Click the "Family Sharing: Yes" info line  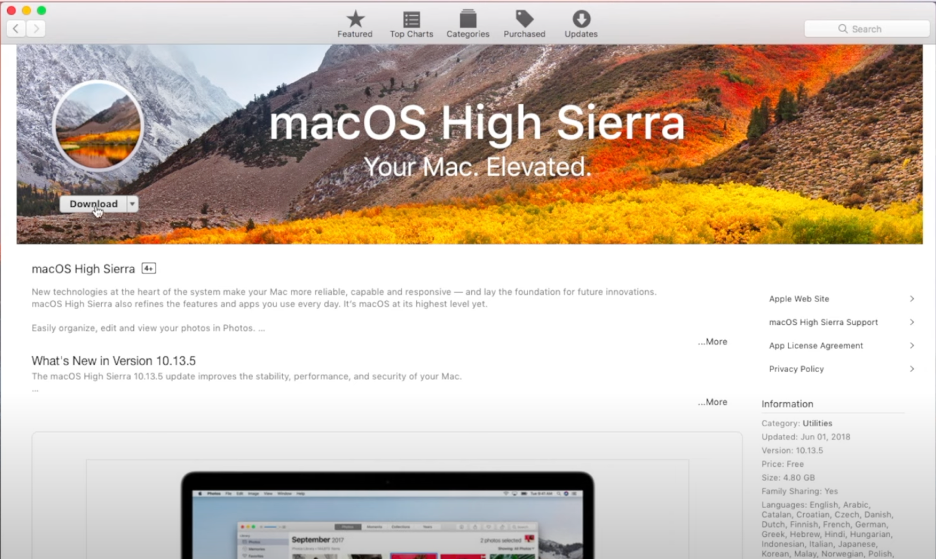[x=799, y=491]
